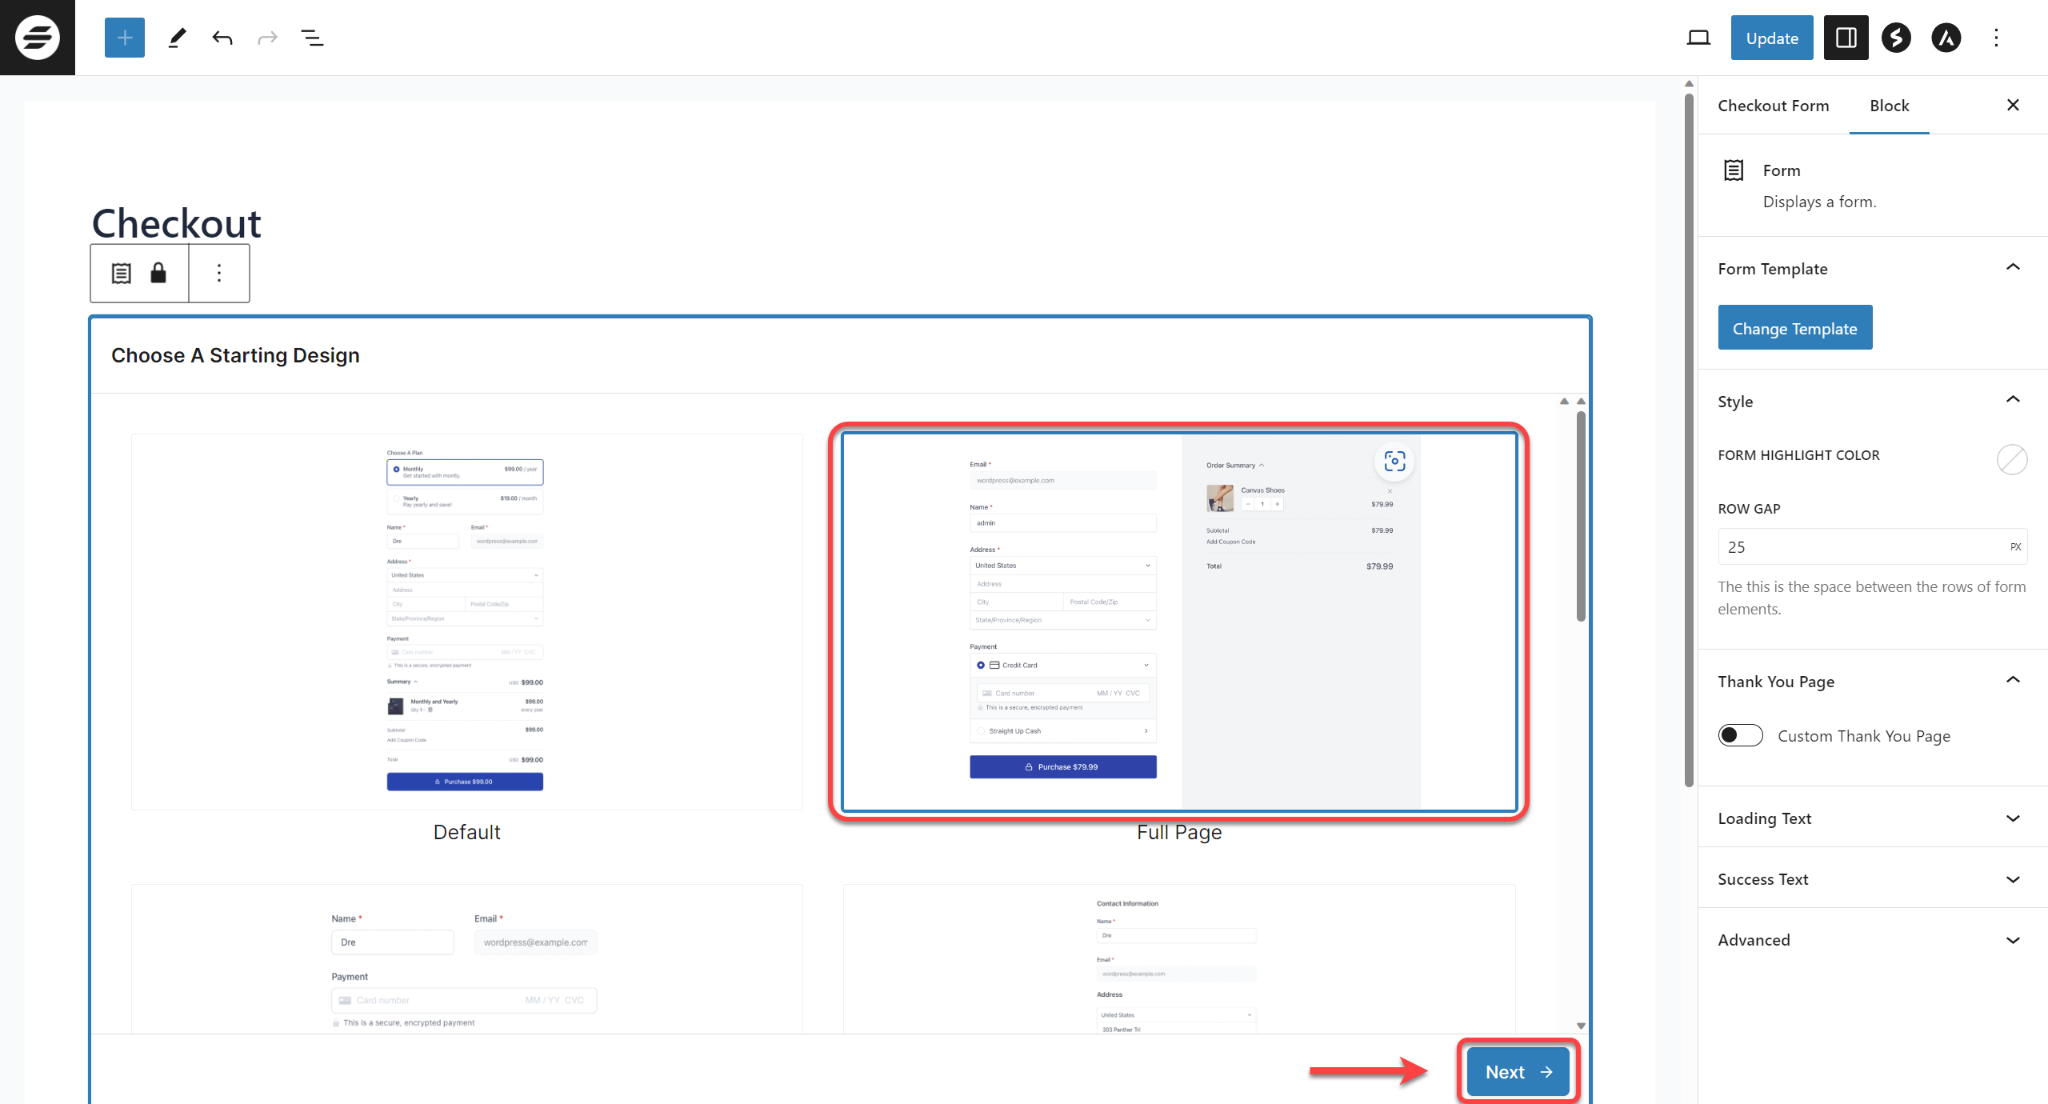The image size is (2048, 1104).
Task: Click the Update button
Action: 1771,37
